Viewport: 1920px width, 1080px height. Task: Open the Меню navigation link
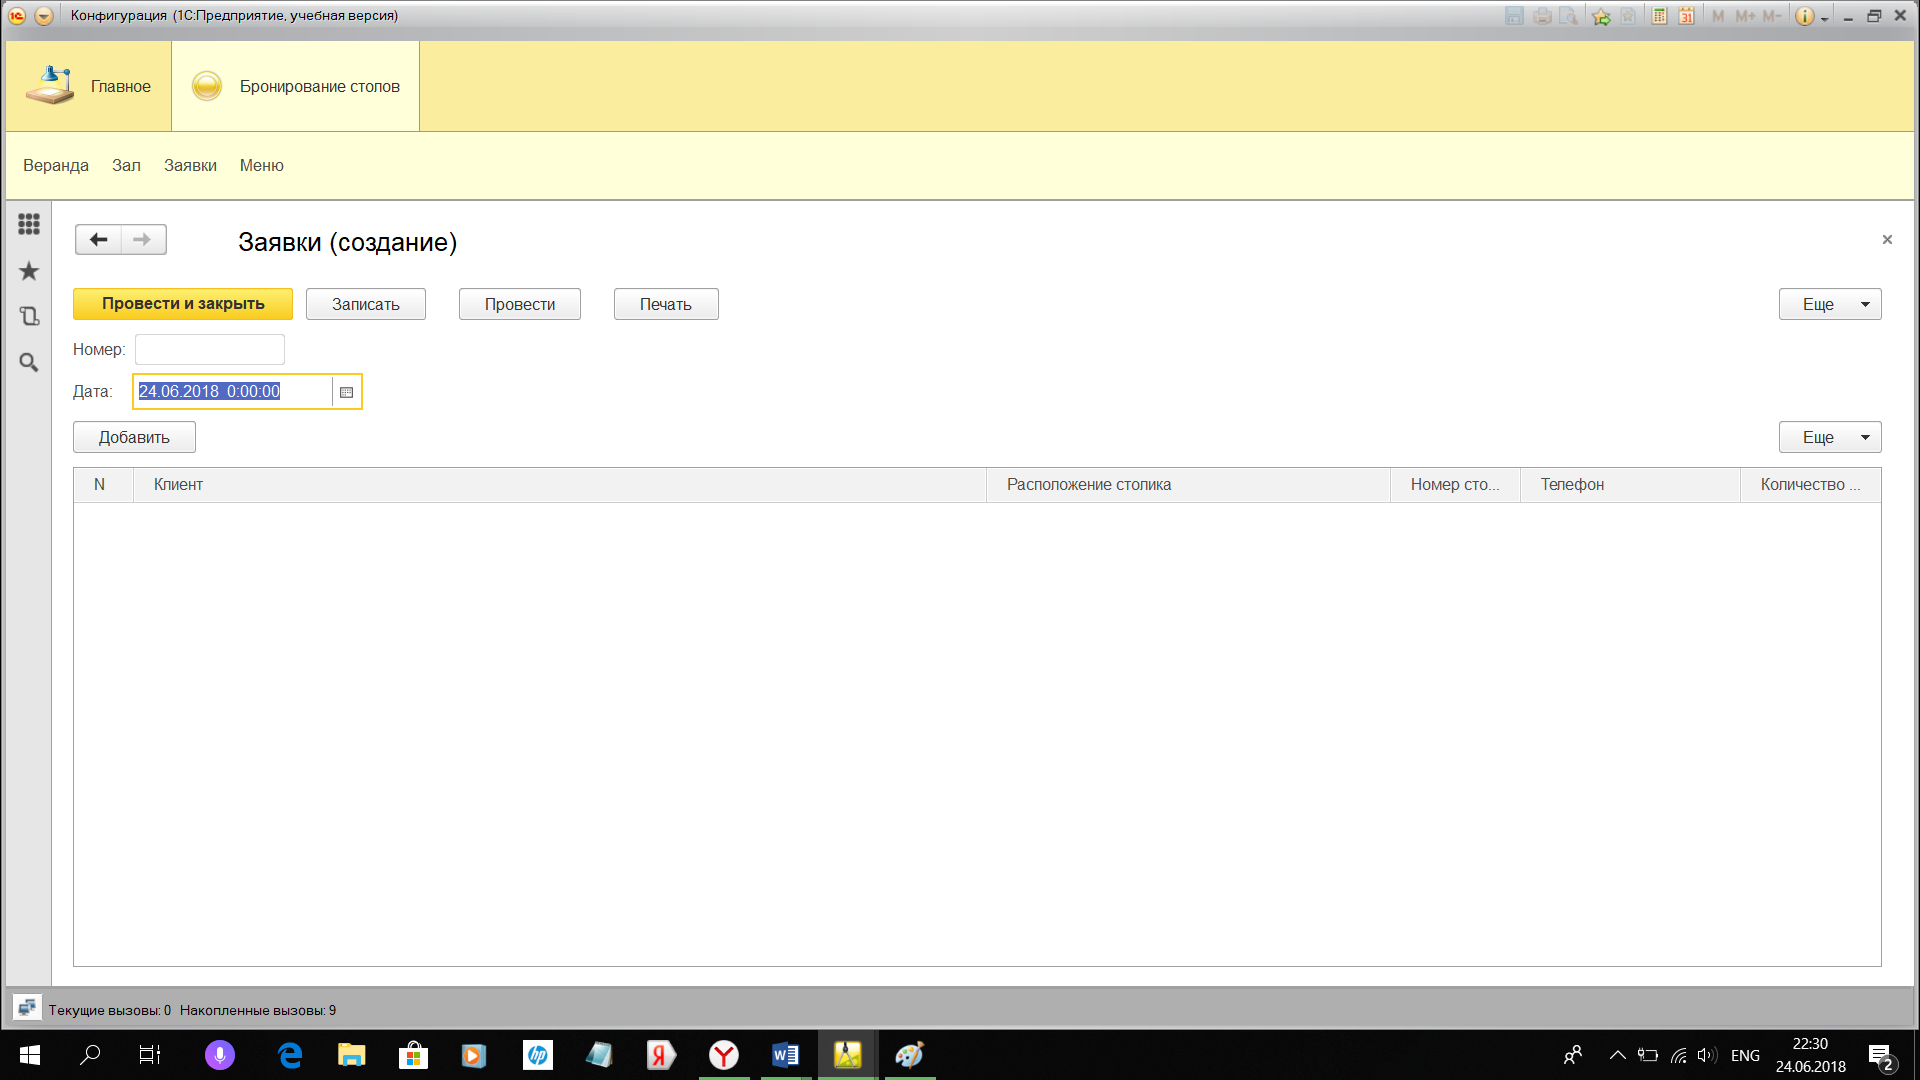click(x=261, y=165)
